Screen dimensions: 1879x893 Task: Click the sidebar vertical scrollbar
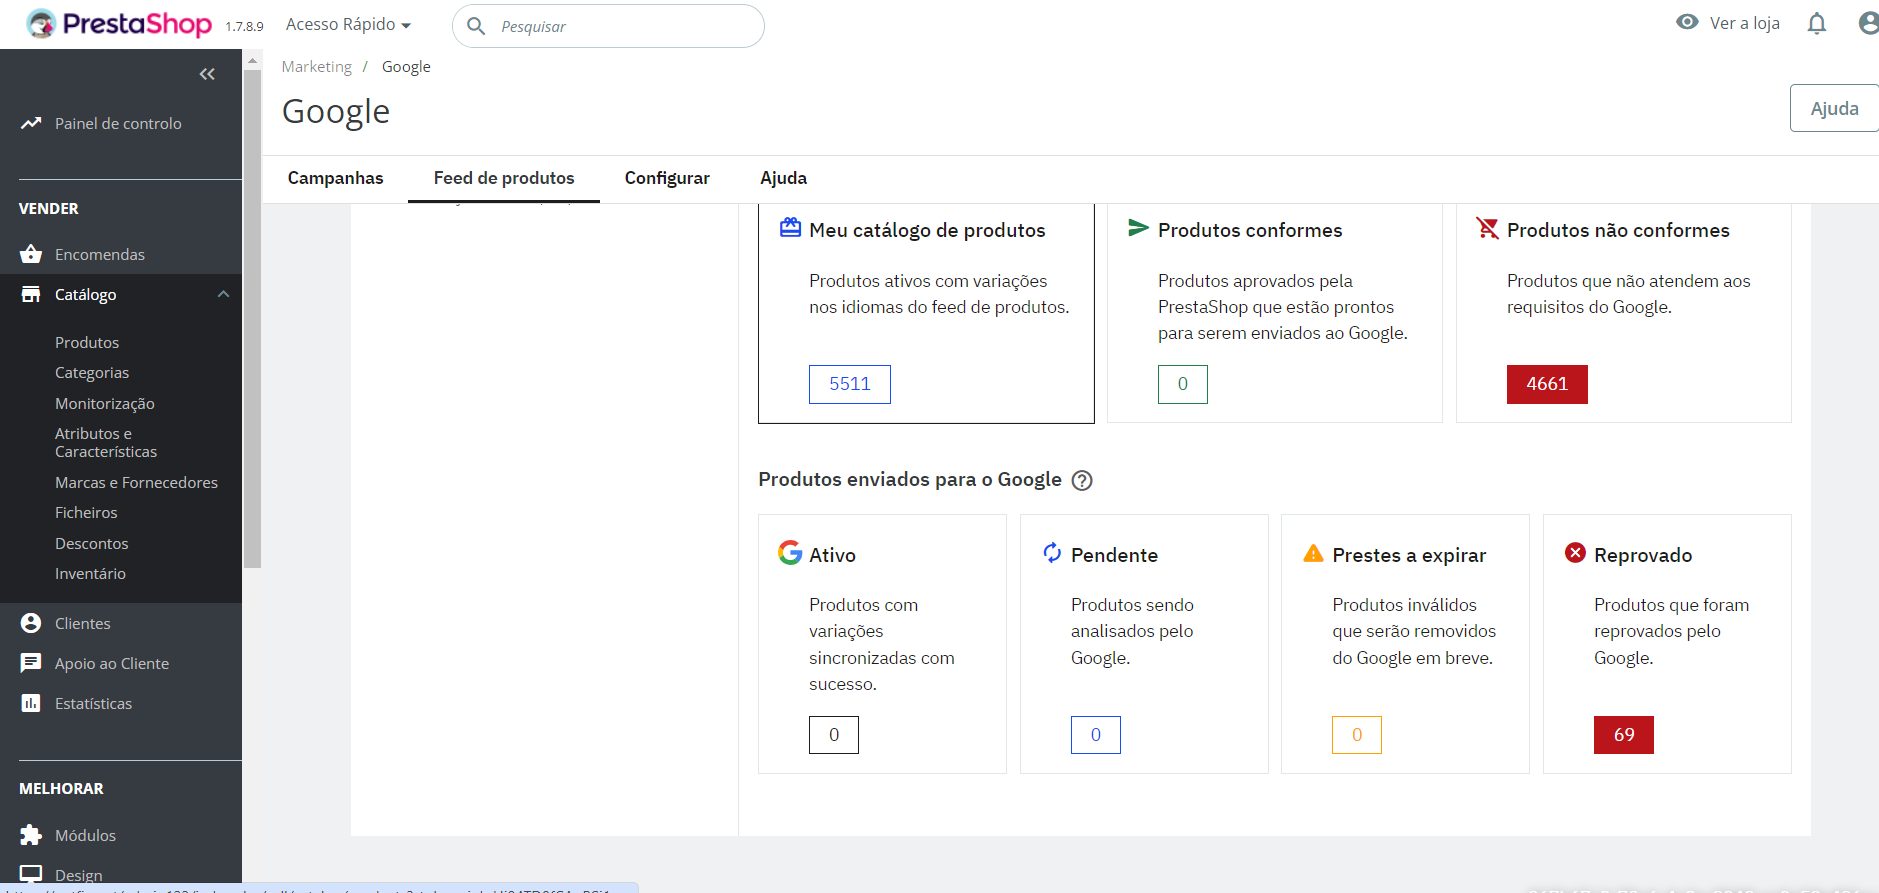(x=252, y=318)
